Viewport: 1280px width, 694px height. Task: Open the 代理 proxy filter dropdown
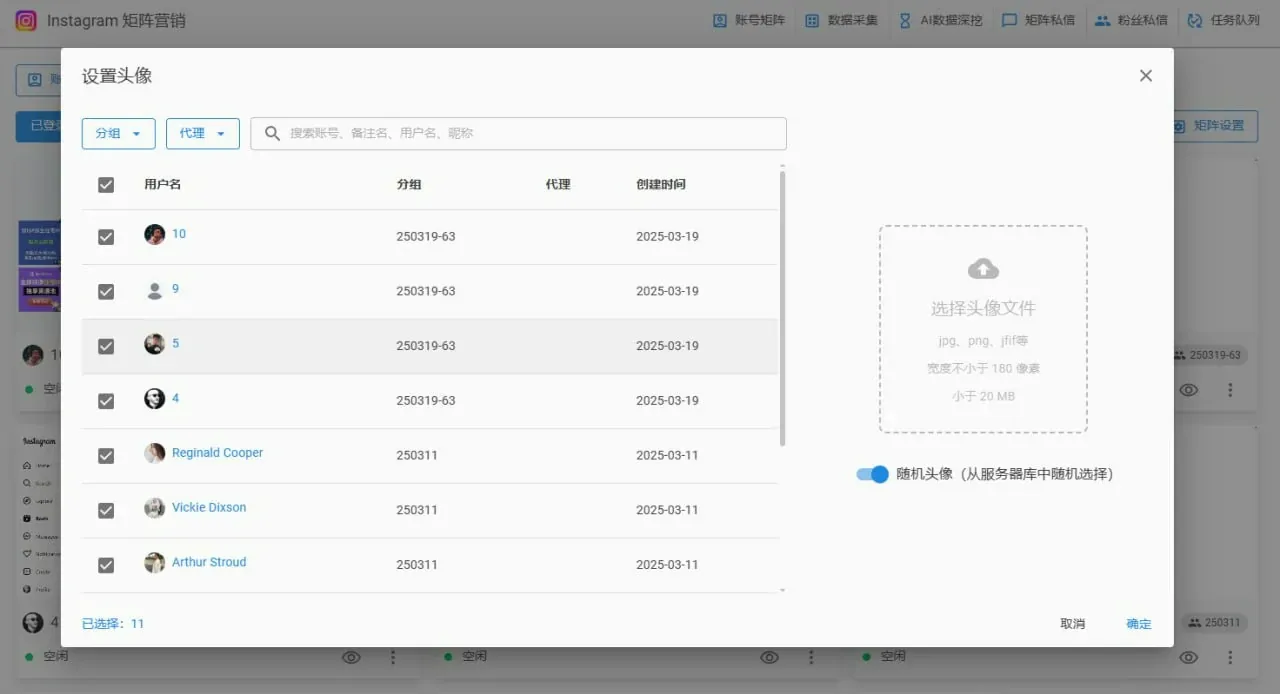202,133
